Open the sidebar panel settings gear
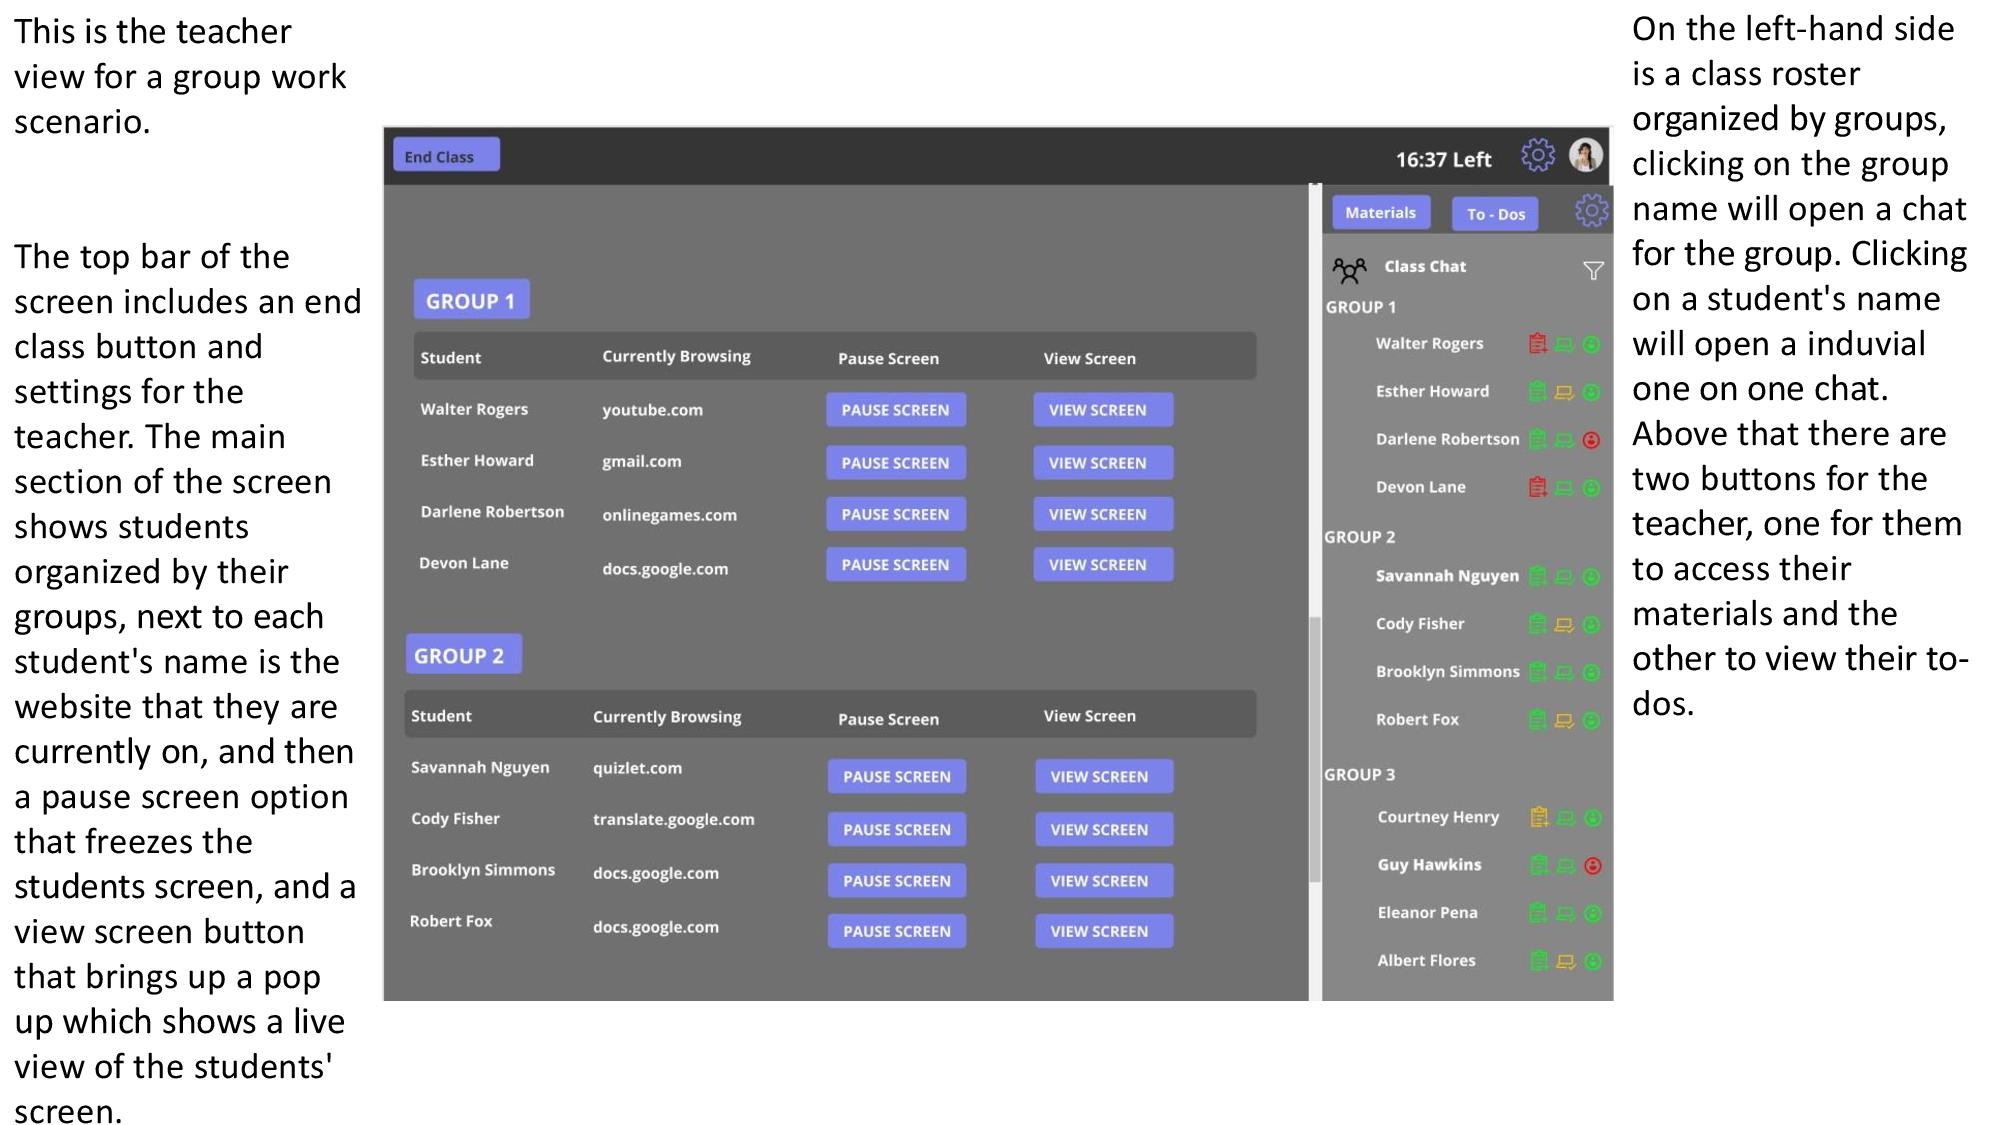The width and height of the screenshot is (2000, 1125). [1590, 210]
